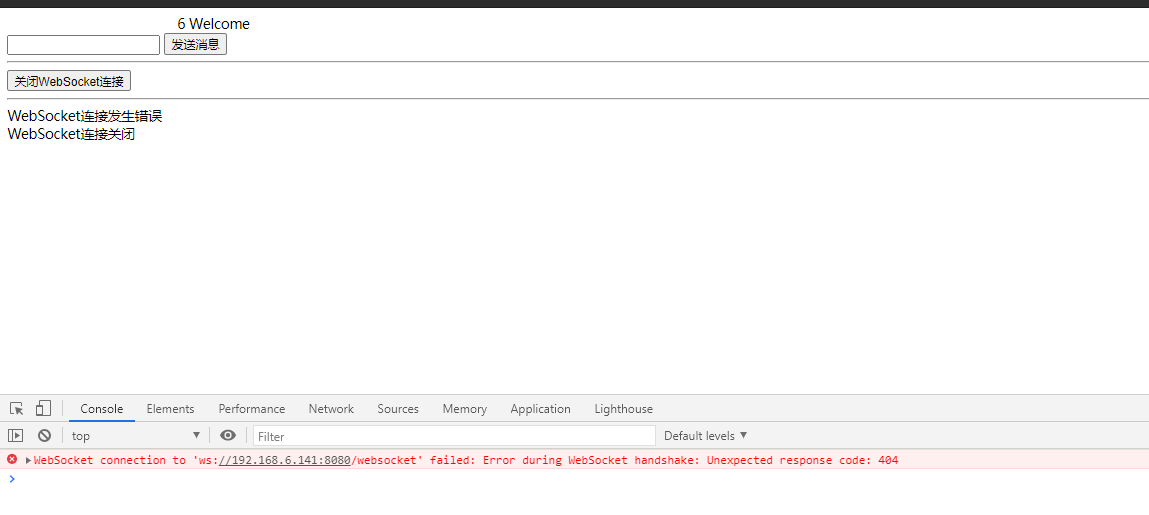Image resolution: width=1149 pixels, height=515 pixels.
Task: Select the '6 Welcome' text
Action: (x=213, y=23)
